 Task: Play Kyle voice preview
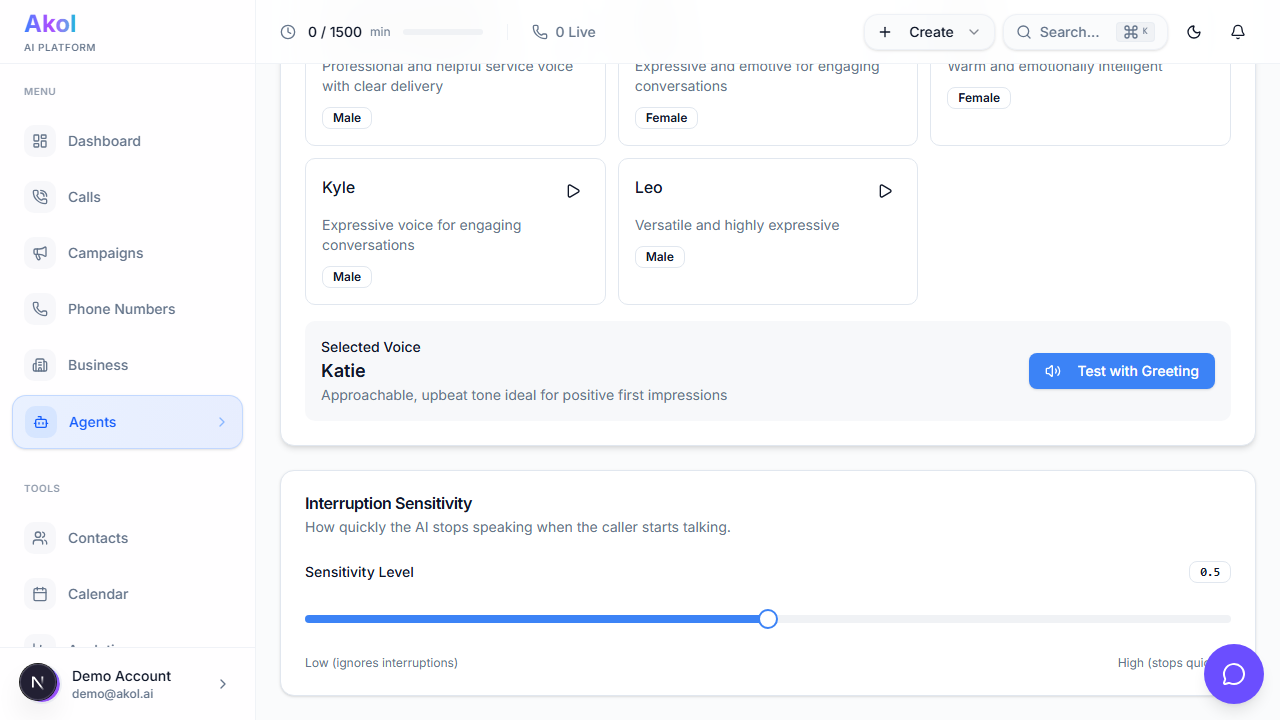pos(573,191)
